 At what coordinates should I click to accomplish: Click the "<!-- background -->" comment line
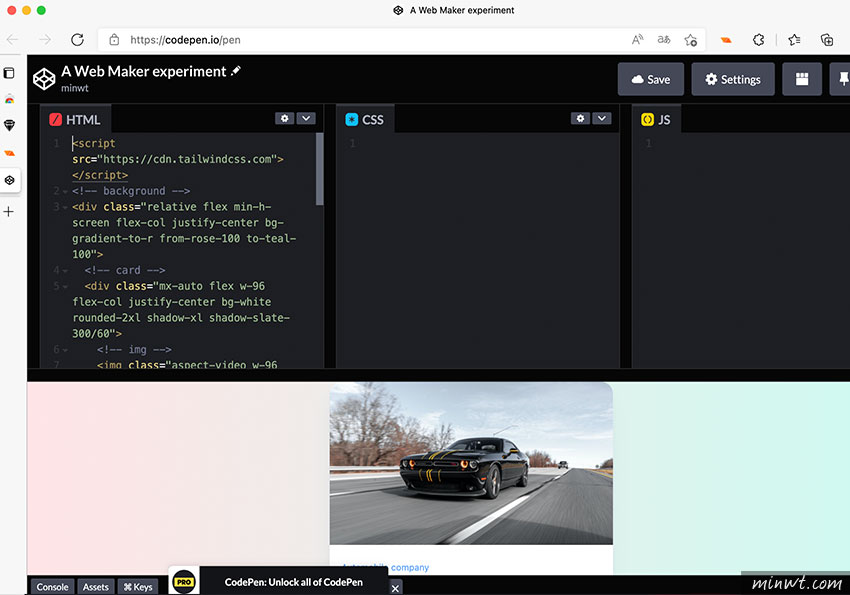point(131,191)
